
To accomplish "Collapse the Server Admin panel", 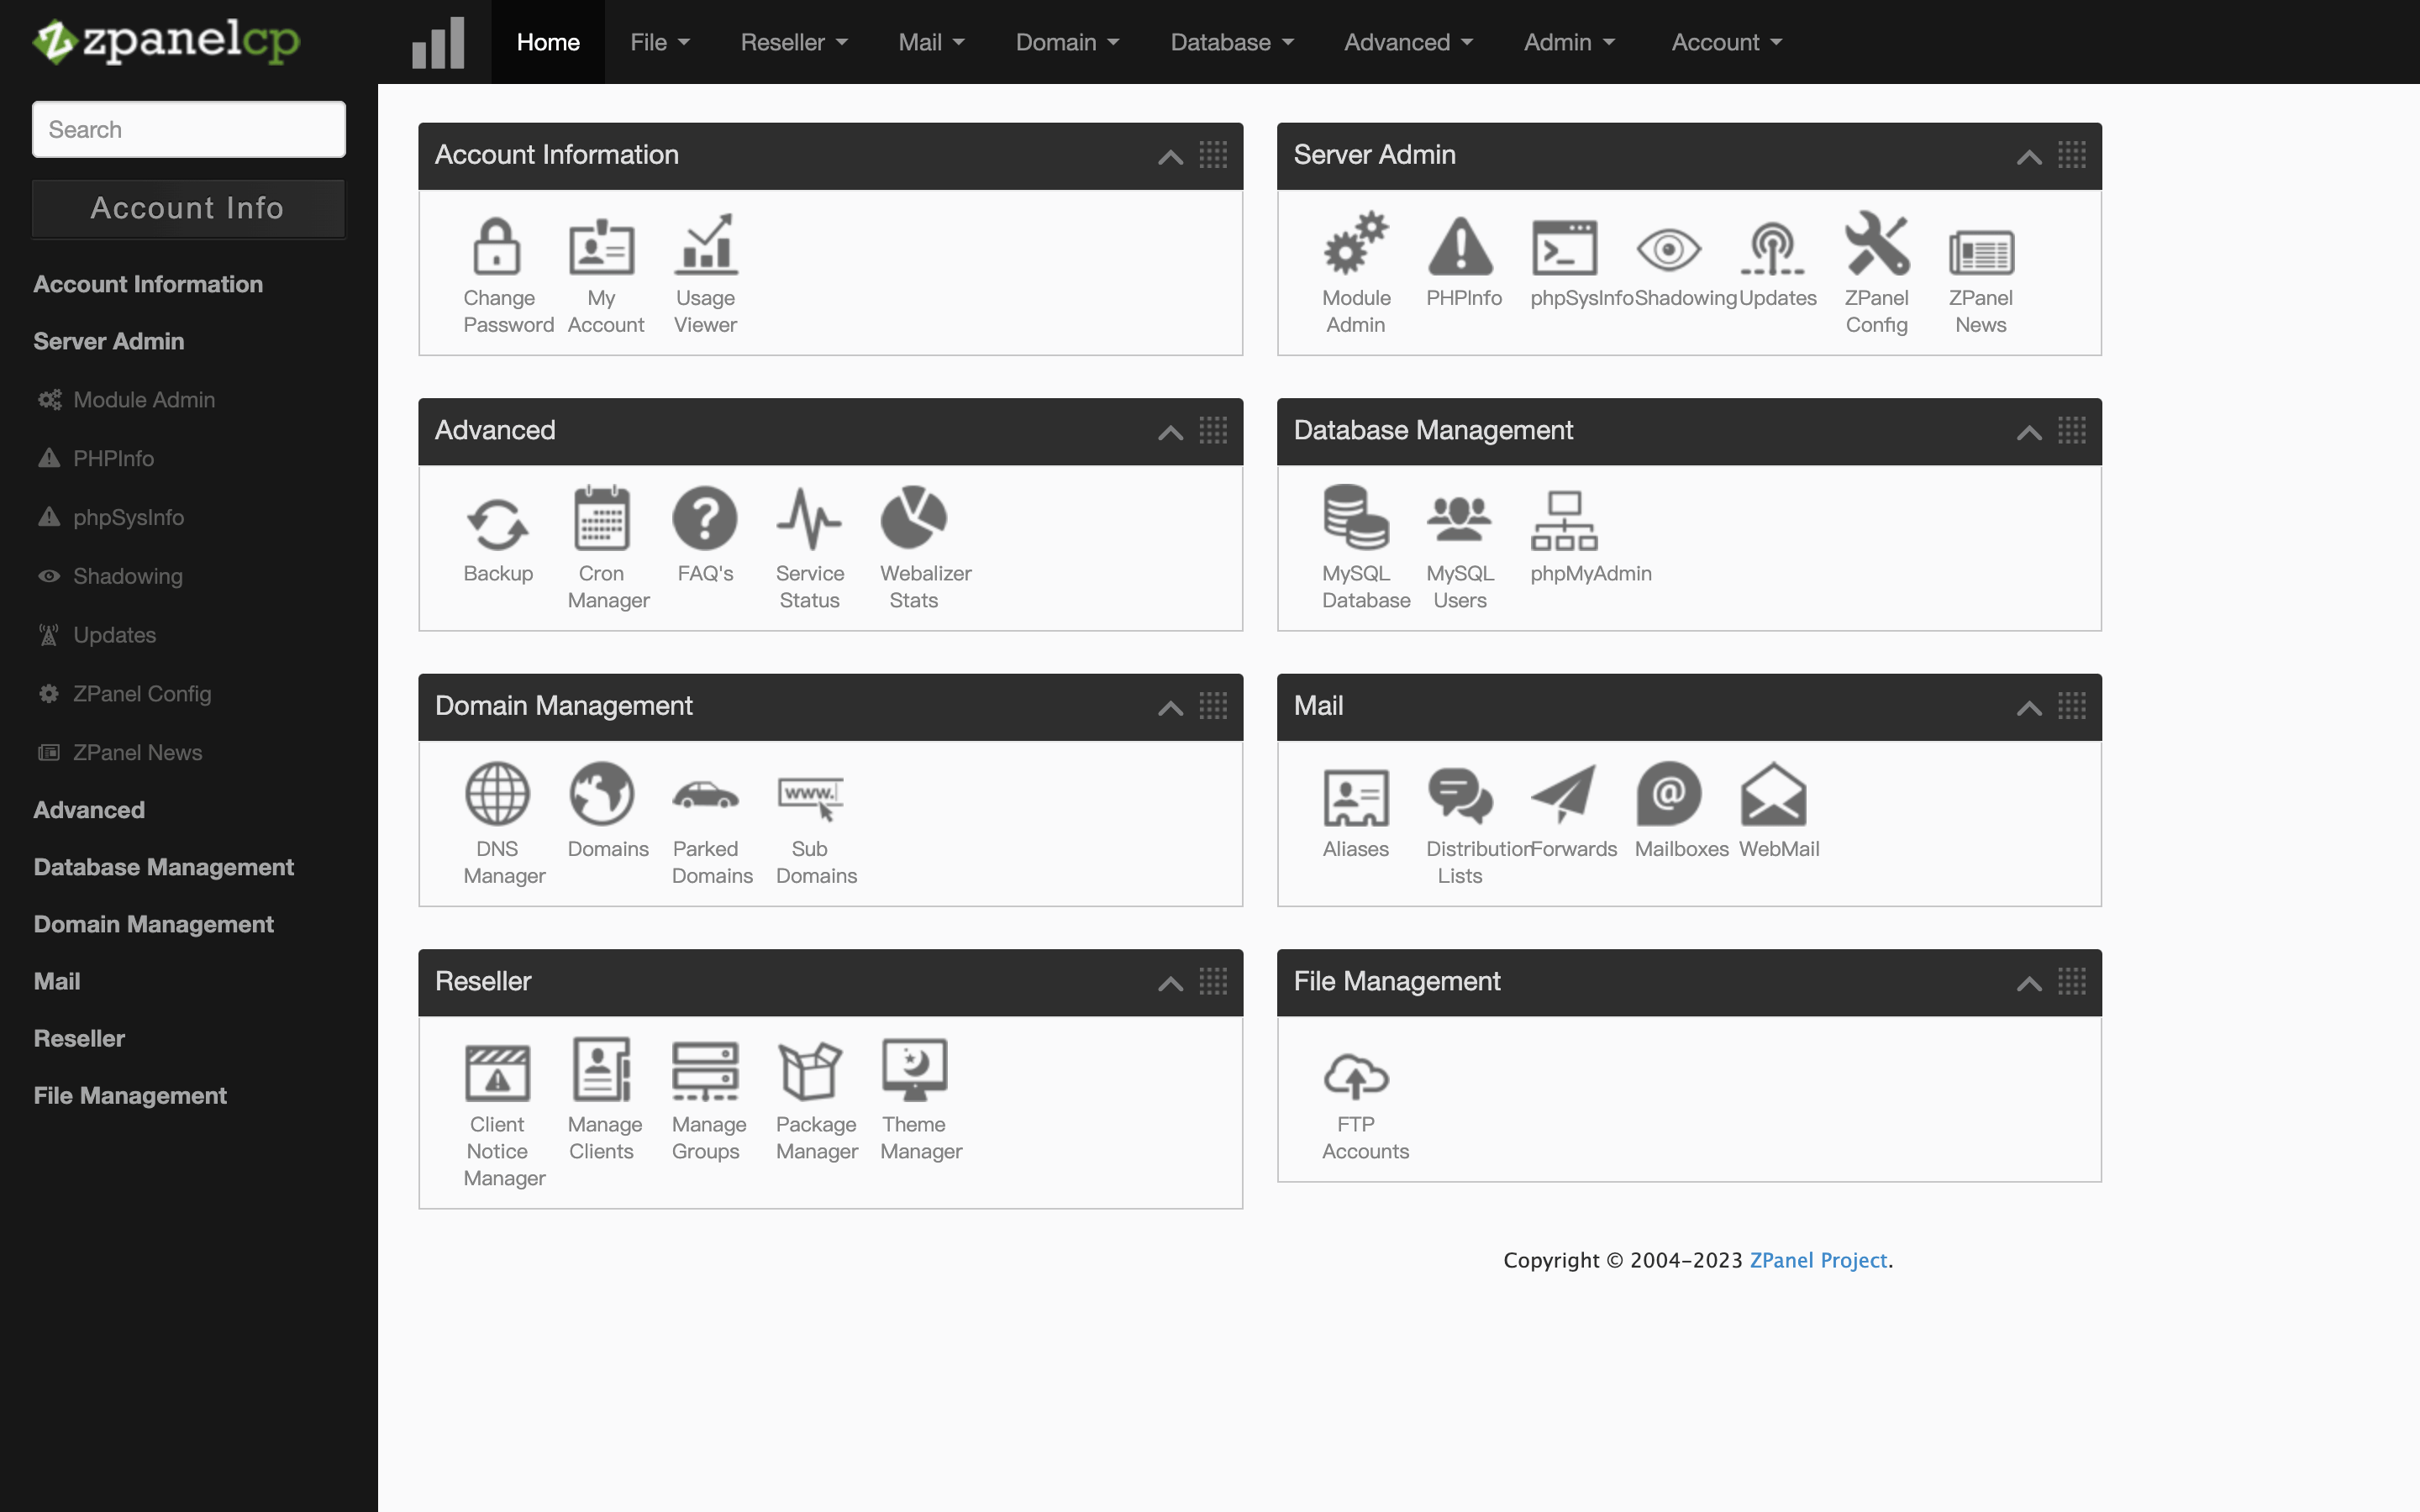I will [x=2029, y=157].
